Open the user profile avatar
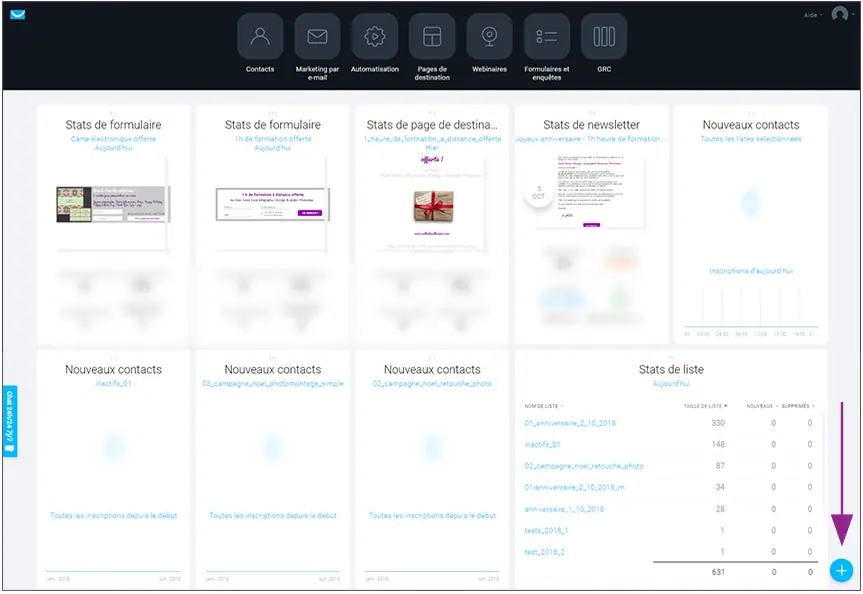The height and width of the screenshot is (594, 863). 840,14
